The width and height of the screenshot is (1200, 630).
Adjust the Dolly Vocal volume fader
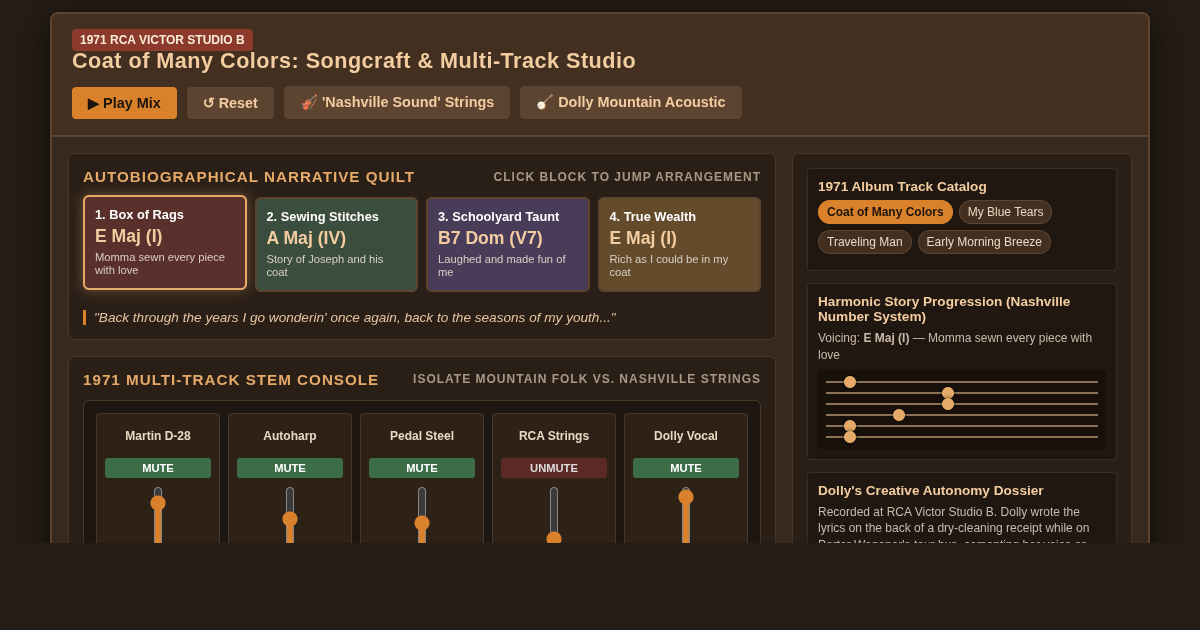click(686, 515)
